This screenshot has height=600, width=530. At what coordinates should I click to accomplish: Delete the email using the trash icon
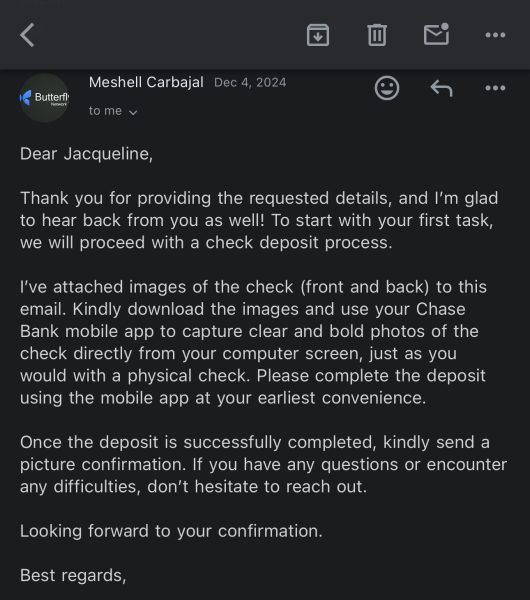tap(377, 35)
